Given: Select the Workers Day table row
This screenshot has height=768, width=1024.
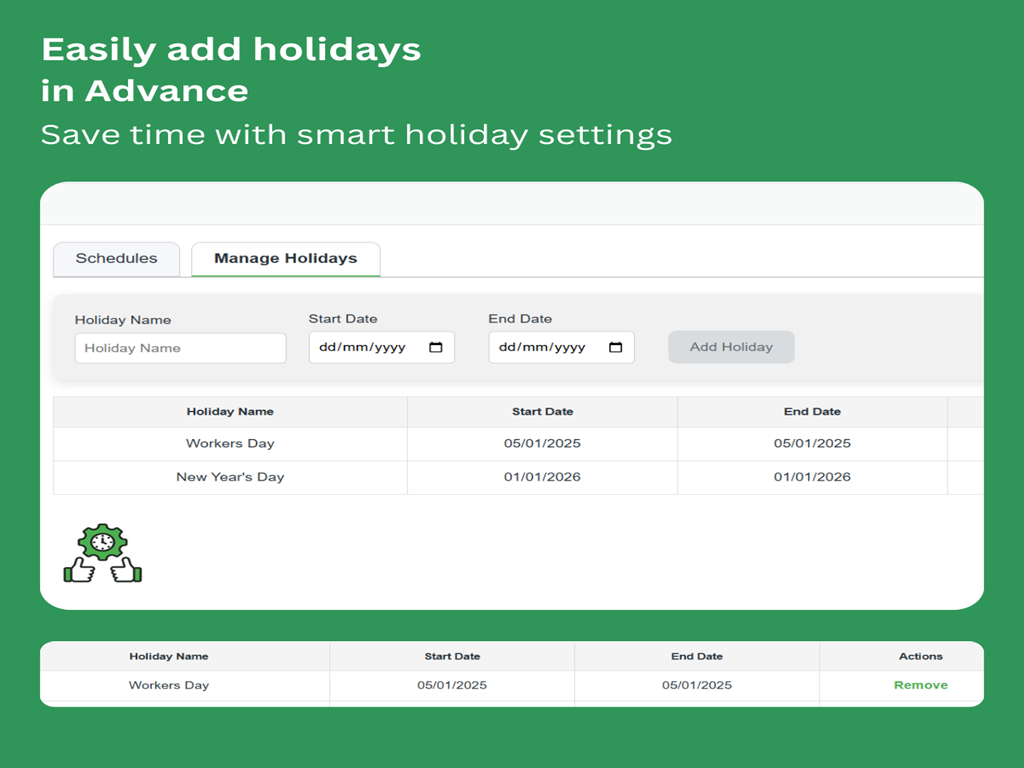Looking at the screenshot, I should [x=230, y=443].
